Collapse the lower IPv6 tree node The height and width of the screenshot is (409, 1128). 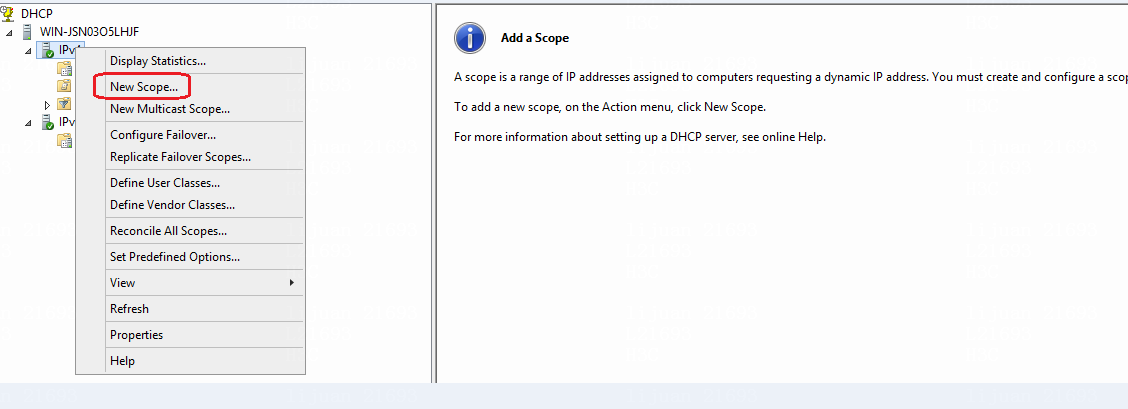click(x=28, y=123)
